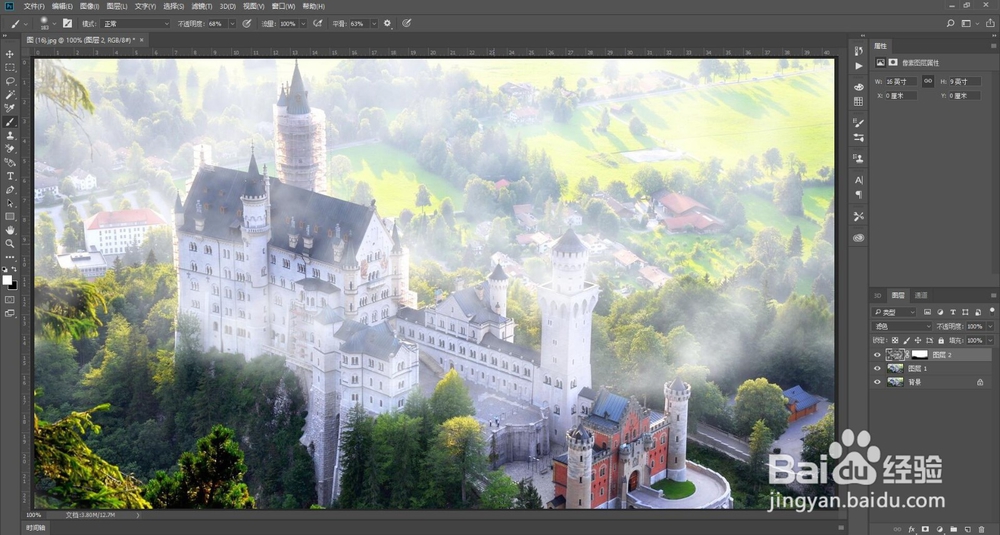Select the Rectangle shape tool
Image resolution: width=1000 pixels, height=535 pixels.
10,216
